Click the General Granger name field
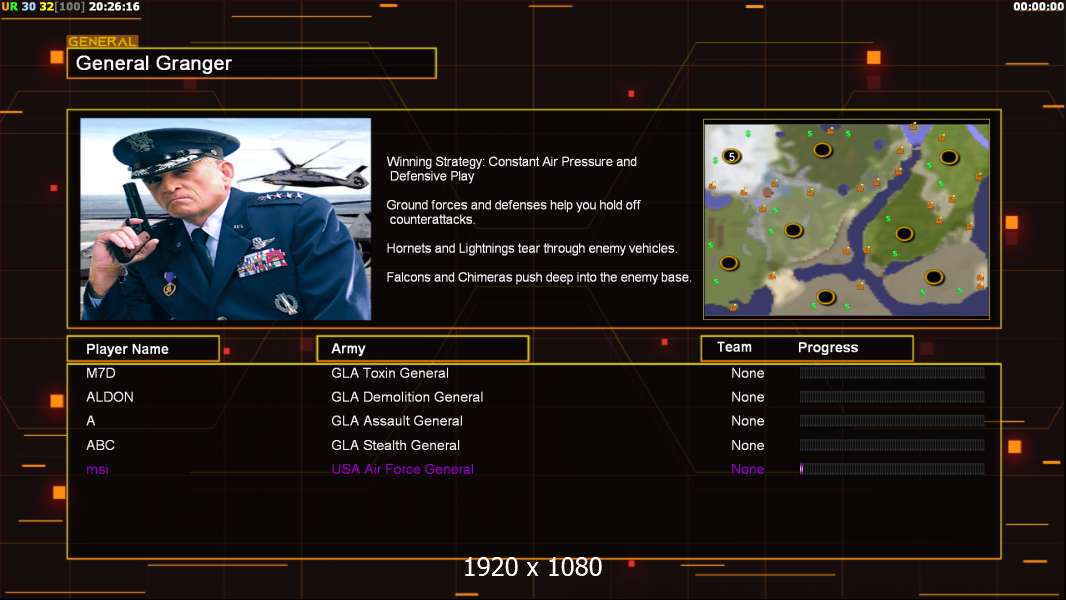The width and height of the screenshot is (1066, 600). click(252, 63)
